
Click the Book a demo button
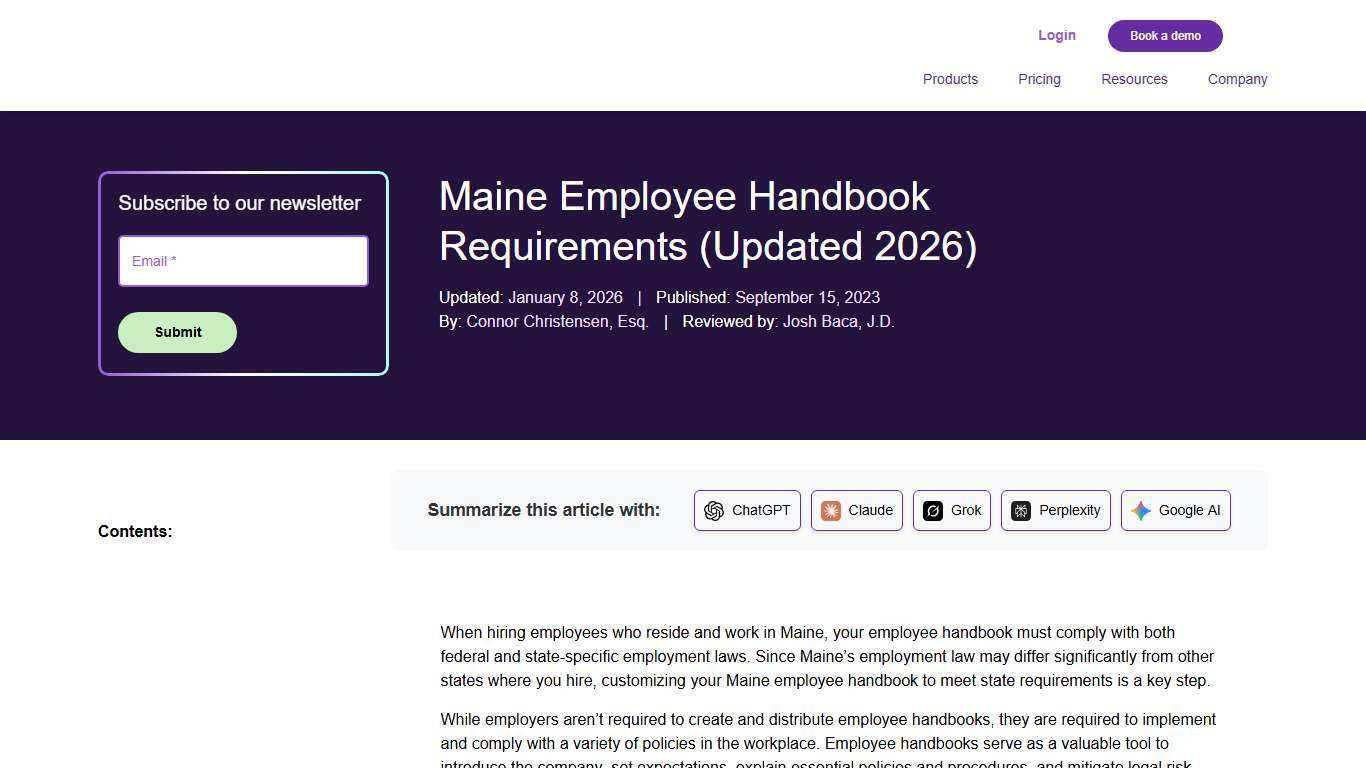1165,35
